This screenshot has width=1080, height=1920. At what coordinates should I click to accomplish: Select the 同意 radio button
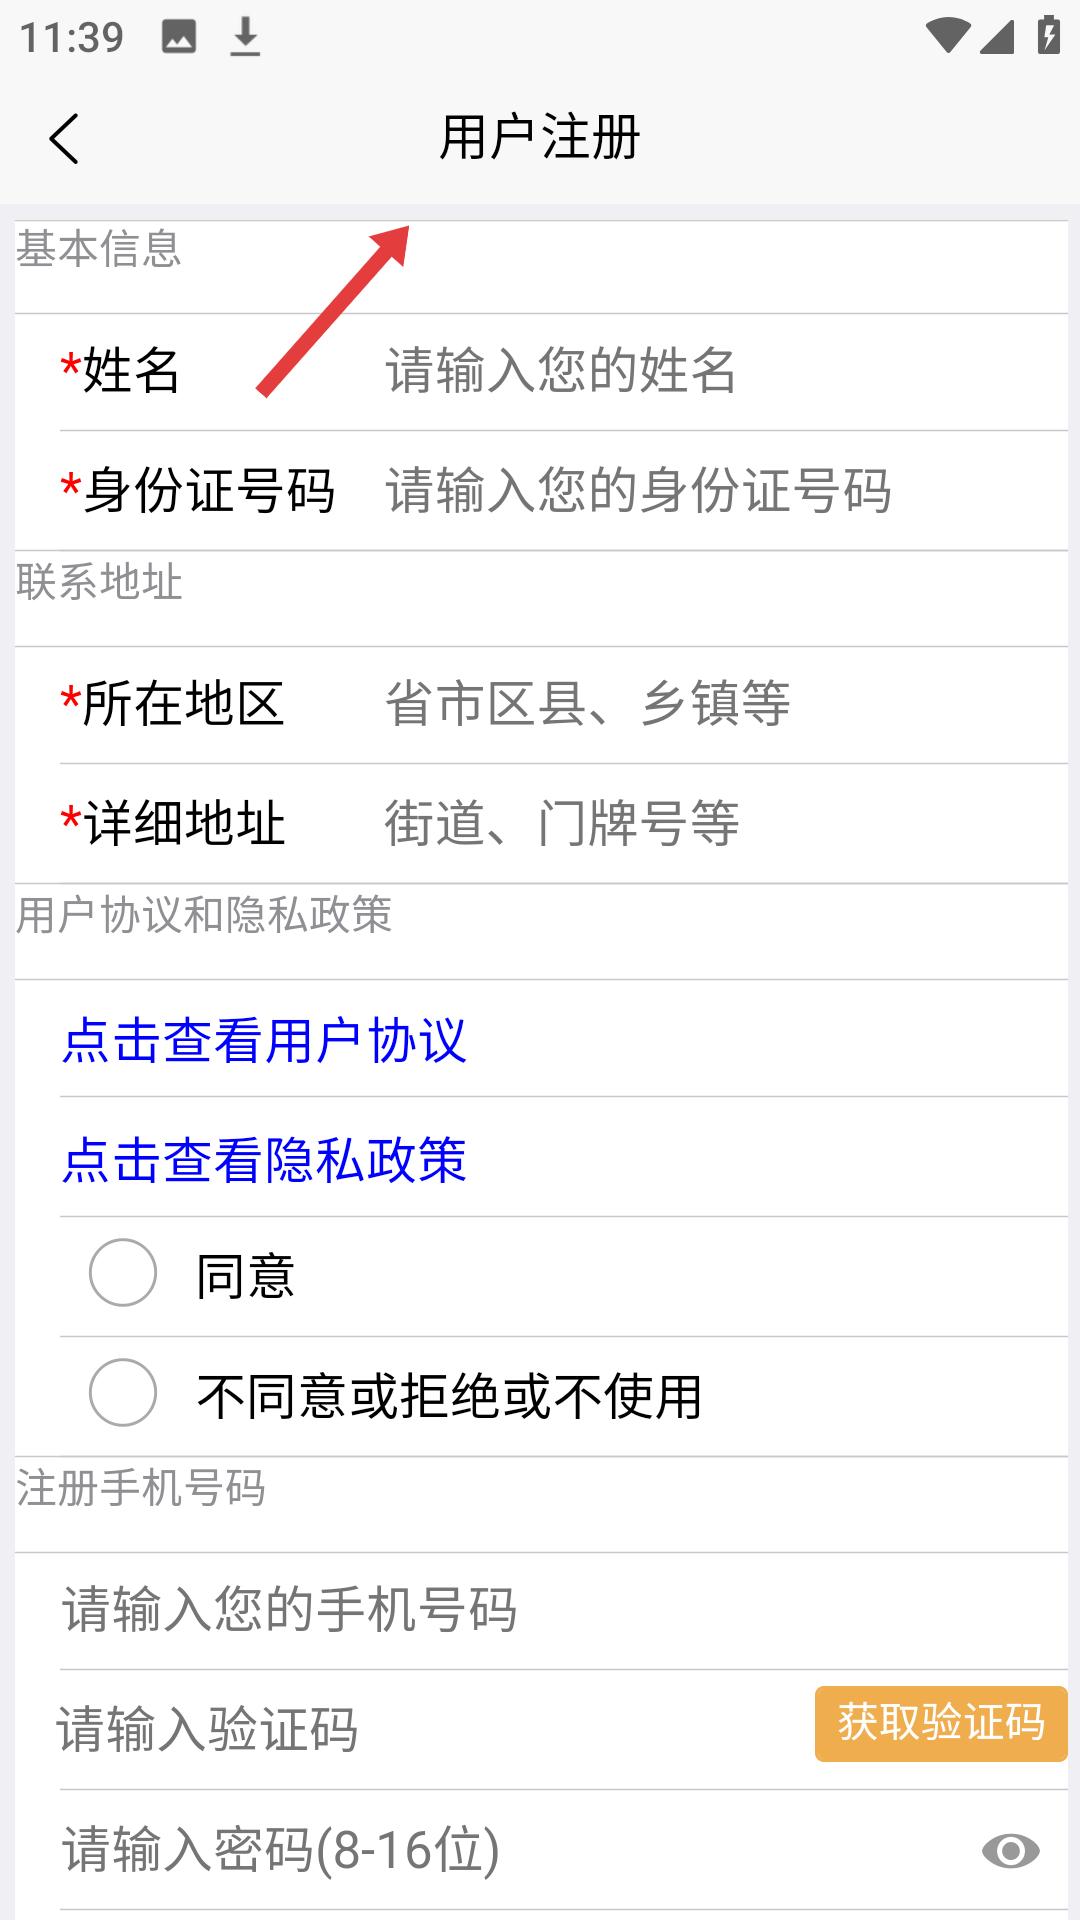coord(123,1273)
